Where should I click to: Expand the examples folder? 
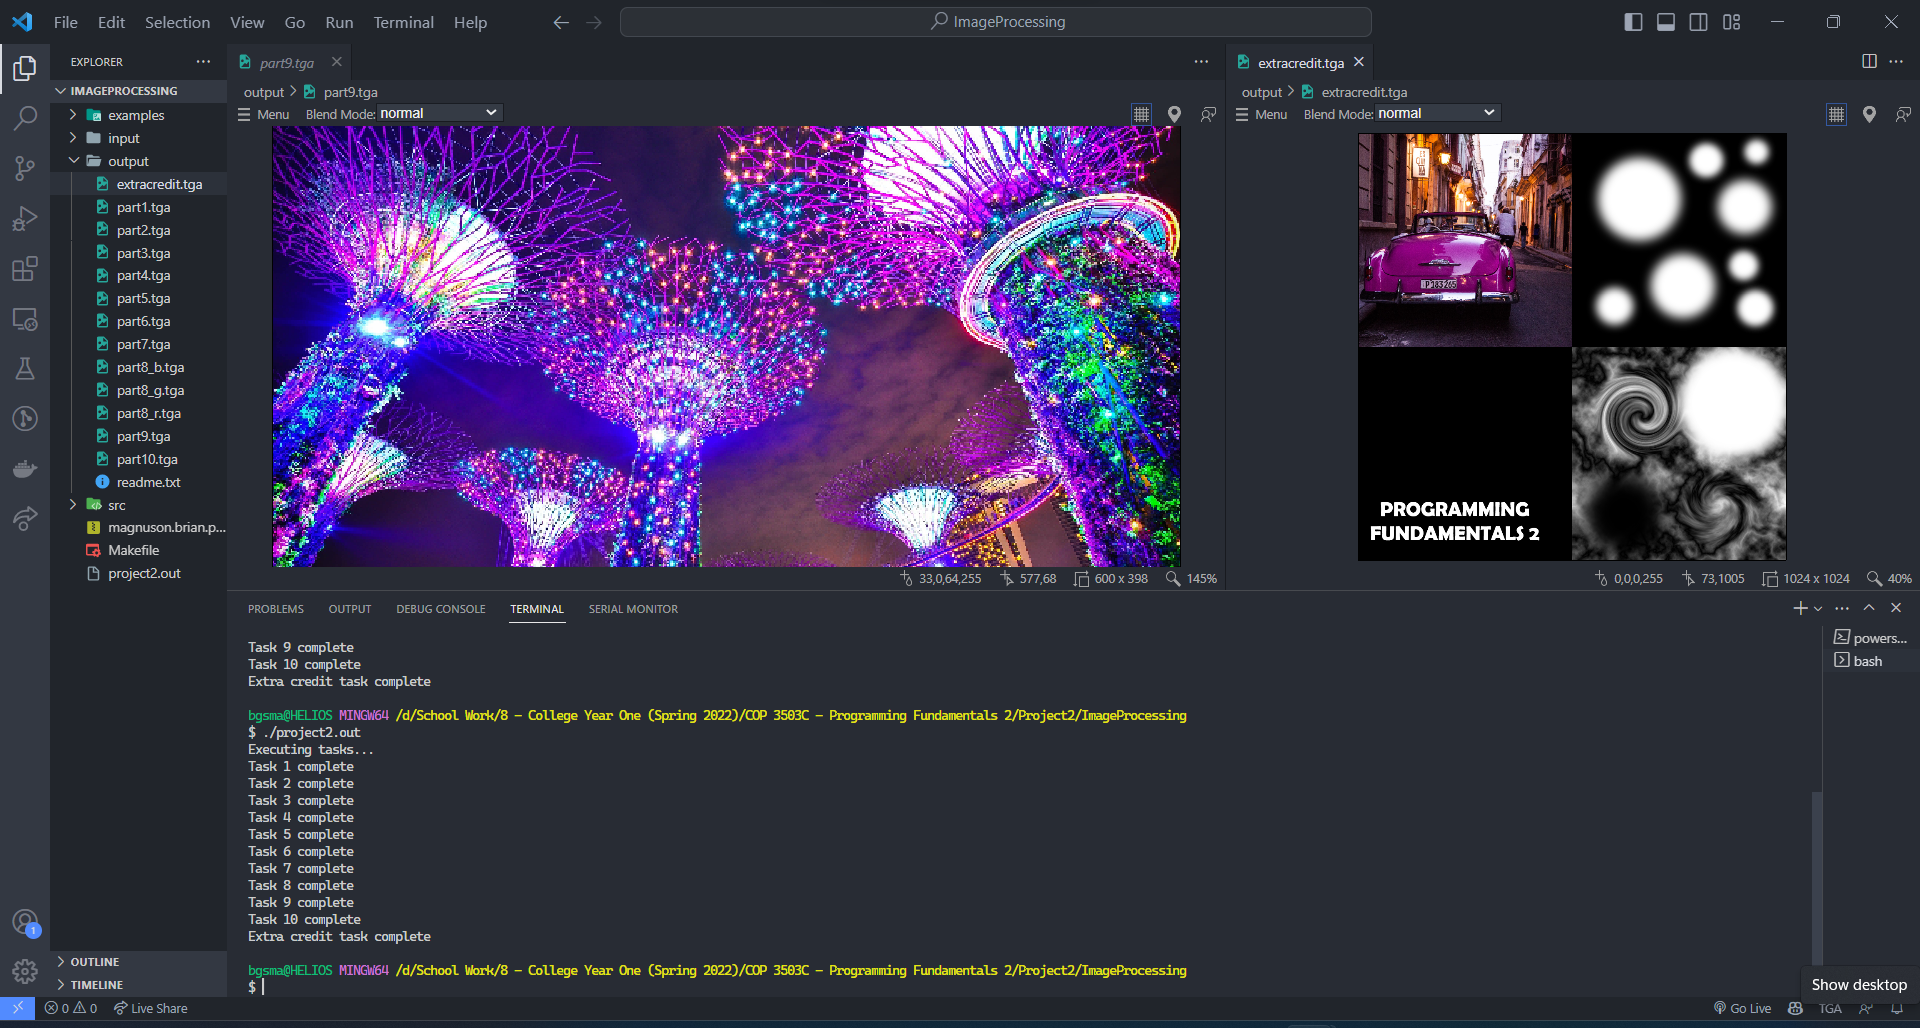[x=137, y=115]
